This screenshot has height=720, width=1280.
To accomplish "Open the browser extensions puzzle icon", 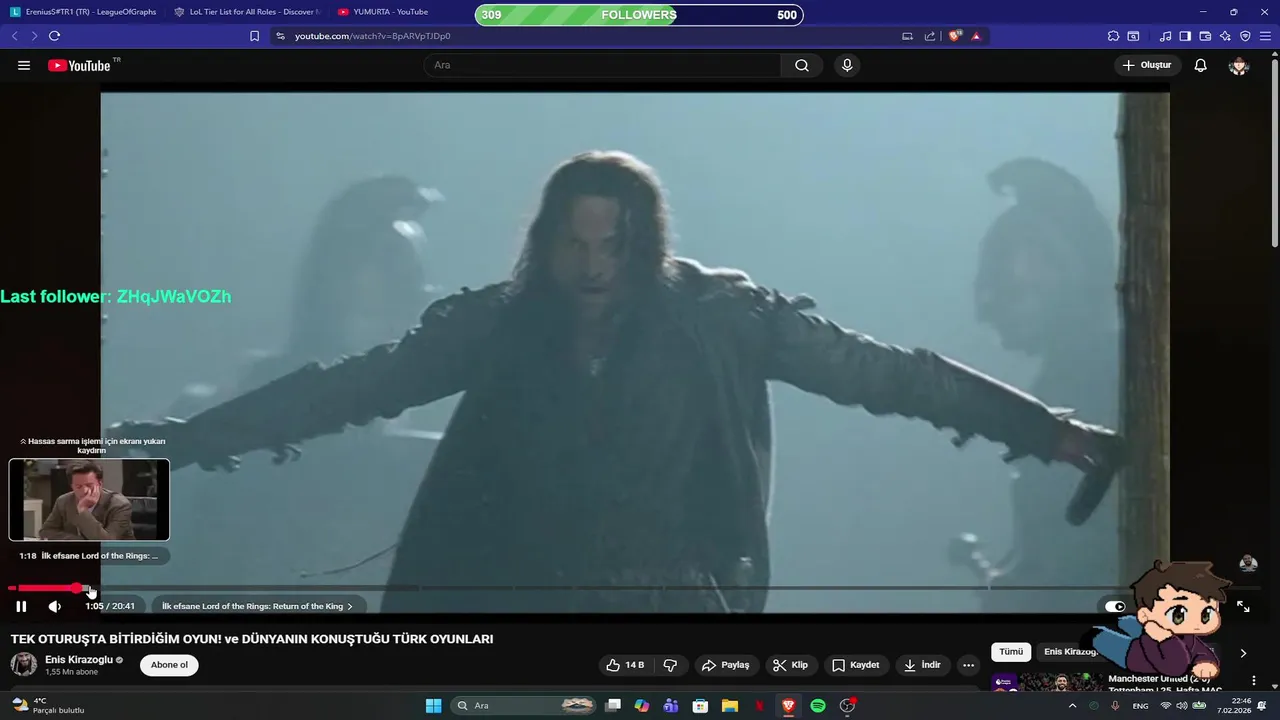I will point(1113,36).
